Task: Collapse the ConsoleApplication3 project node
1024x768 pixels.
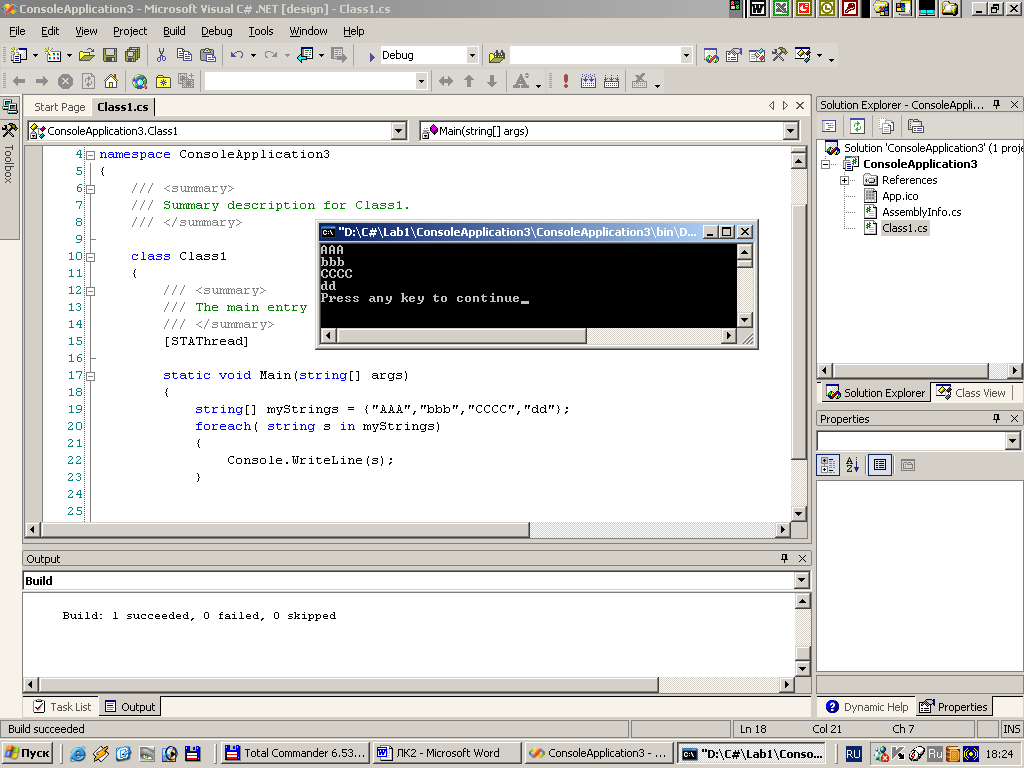Action: (x=825, y=165)
